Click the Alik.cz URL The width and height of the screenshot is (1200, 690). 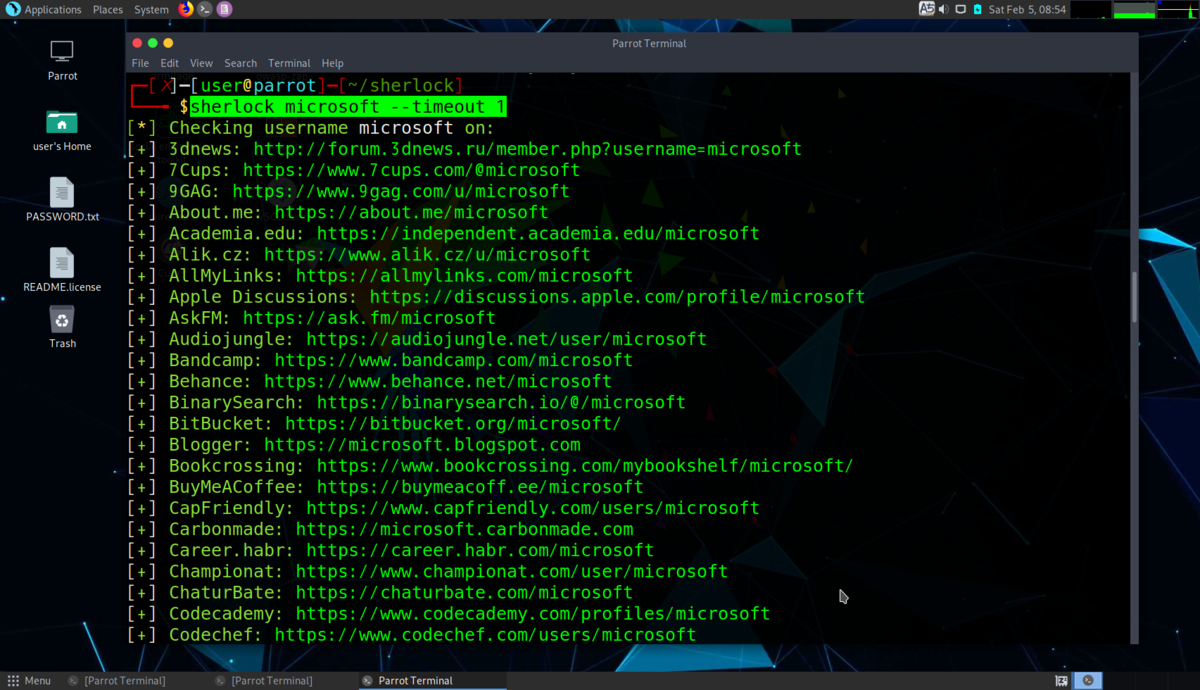coord(427,254)
